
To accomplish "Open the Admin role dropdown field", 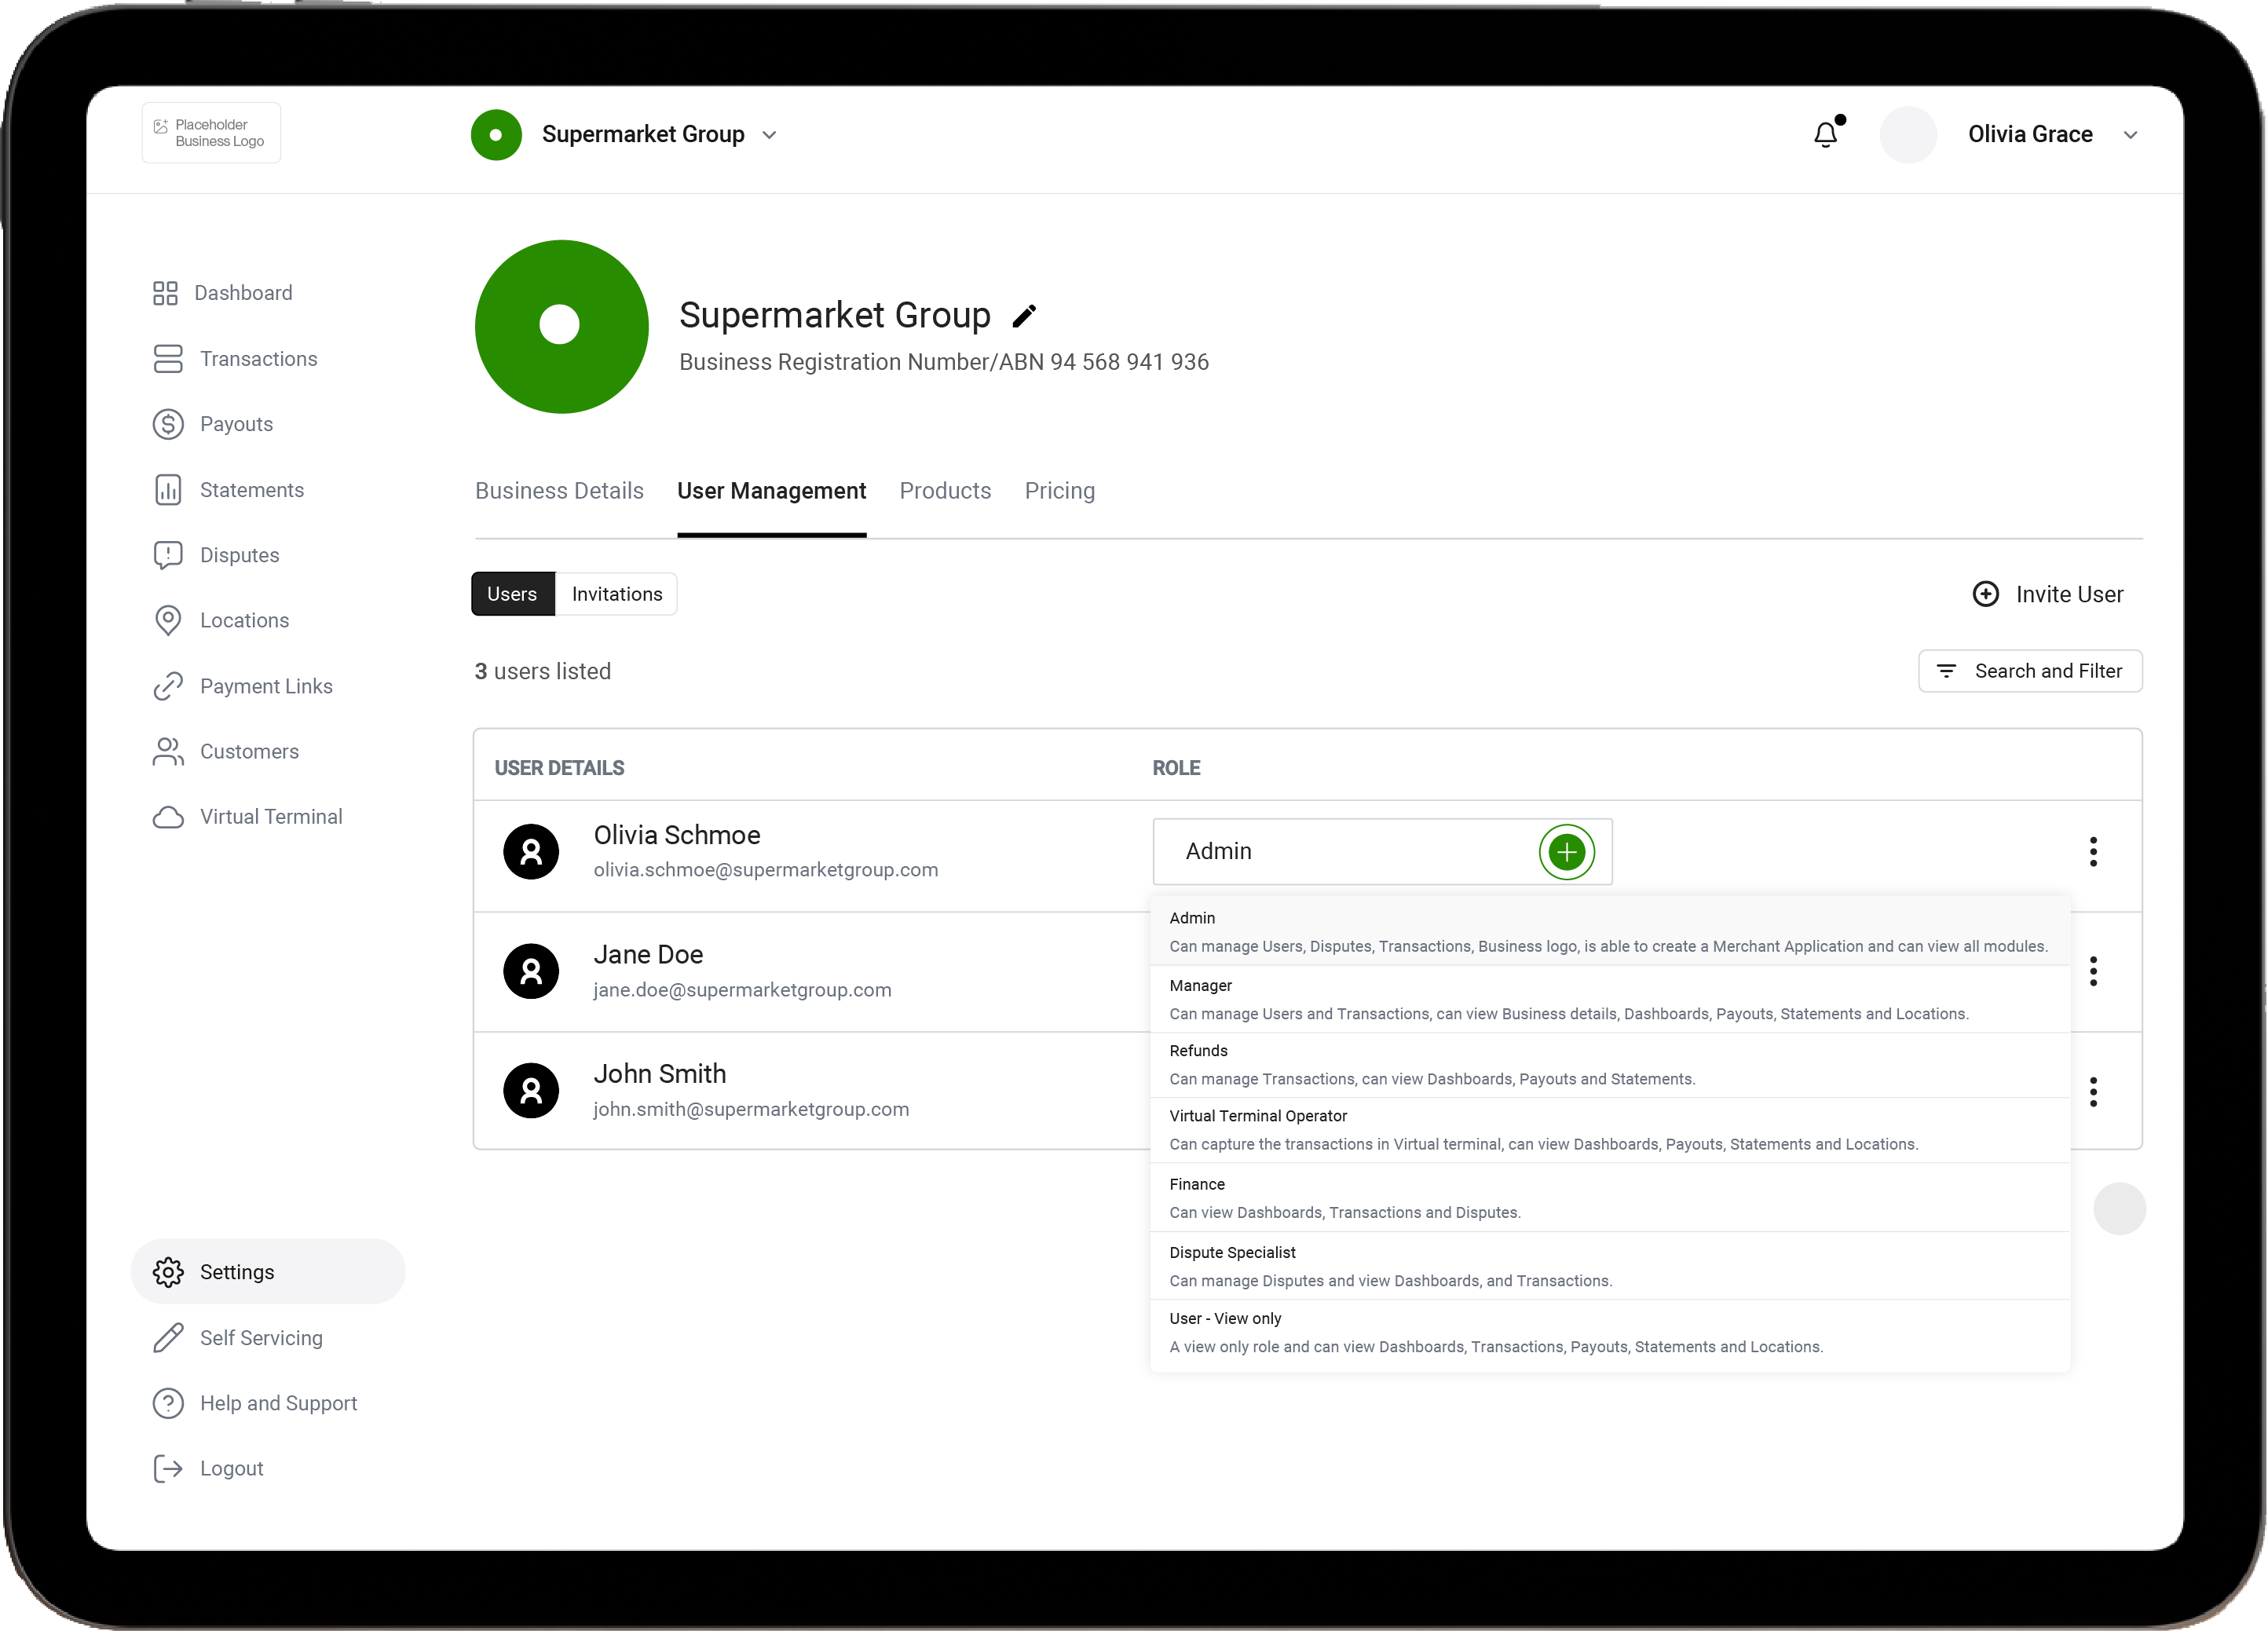I will pos(1382,852).
